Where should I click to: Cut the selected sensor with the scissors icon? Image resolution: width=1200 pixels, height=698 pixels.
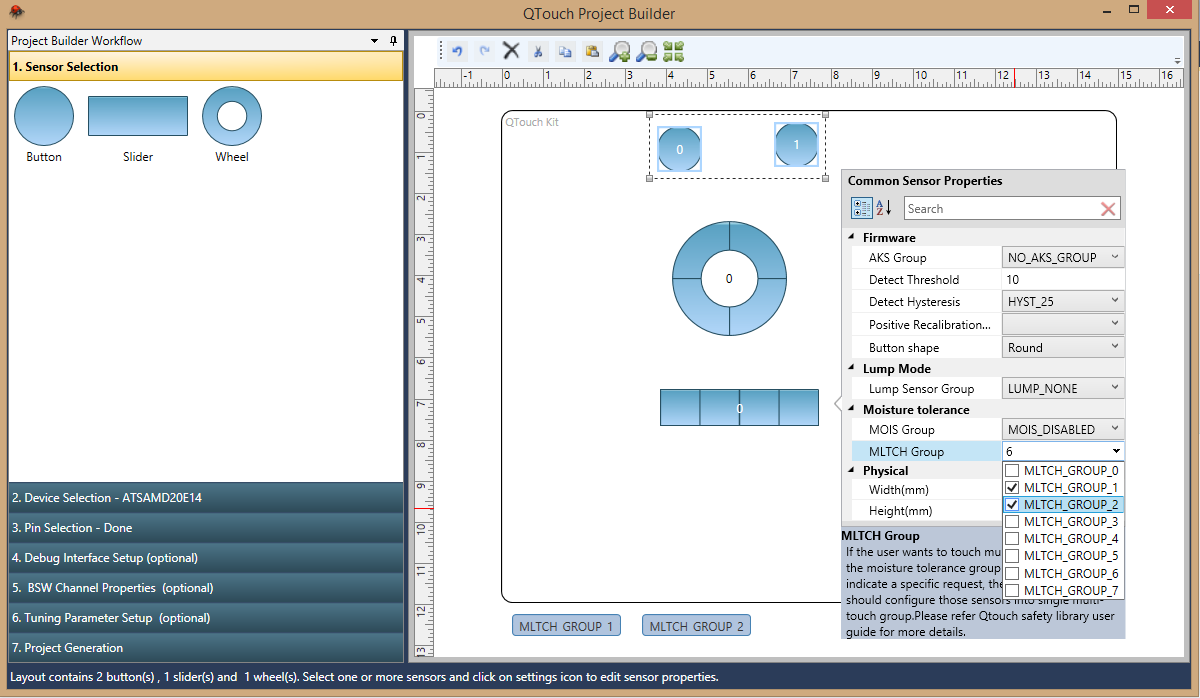[538, 51]
